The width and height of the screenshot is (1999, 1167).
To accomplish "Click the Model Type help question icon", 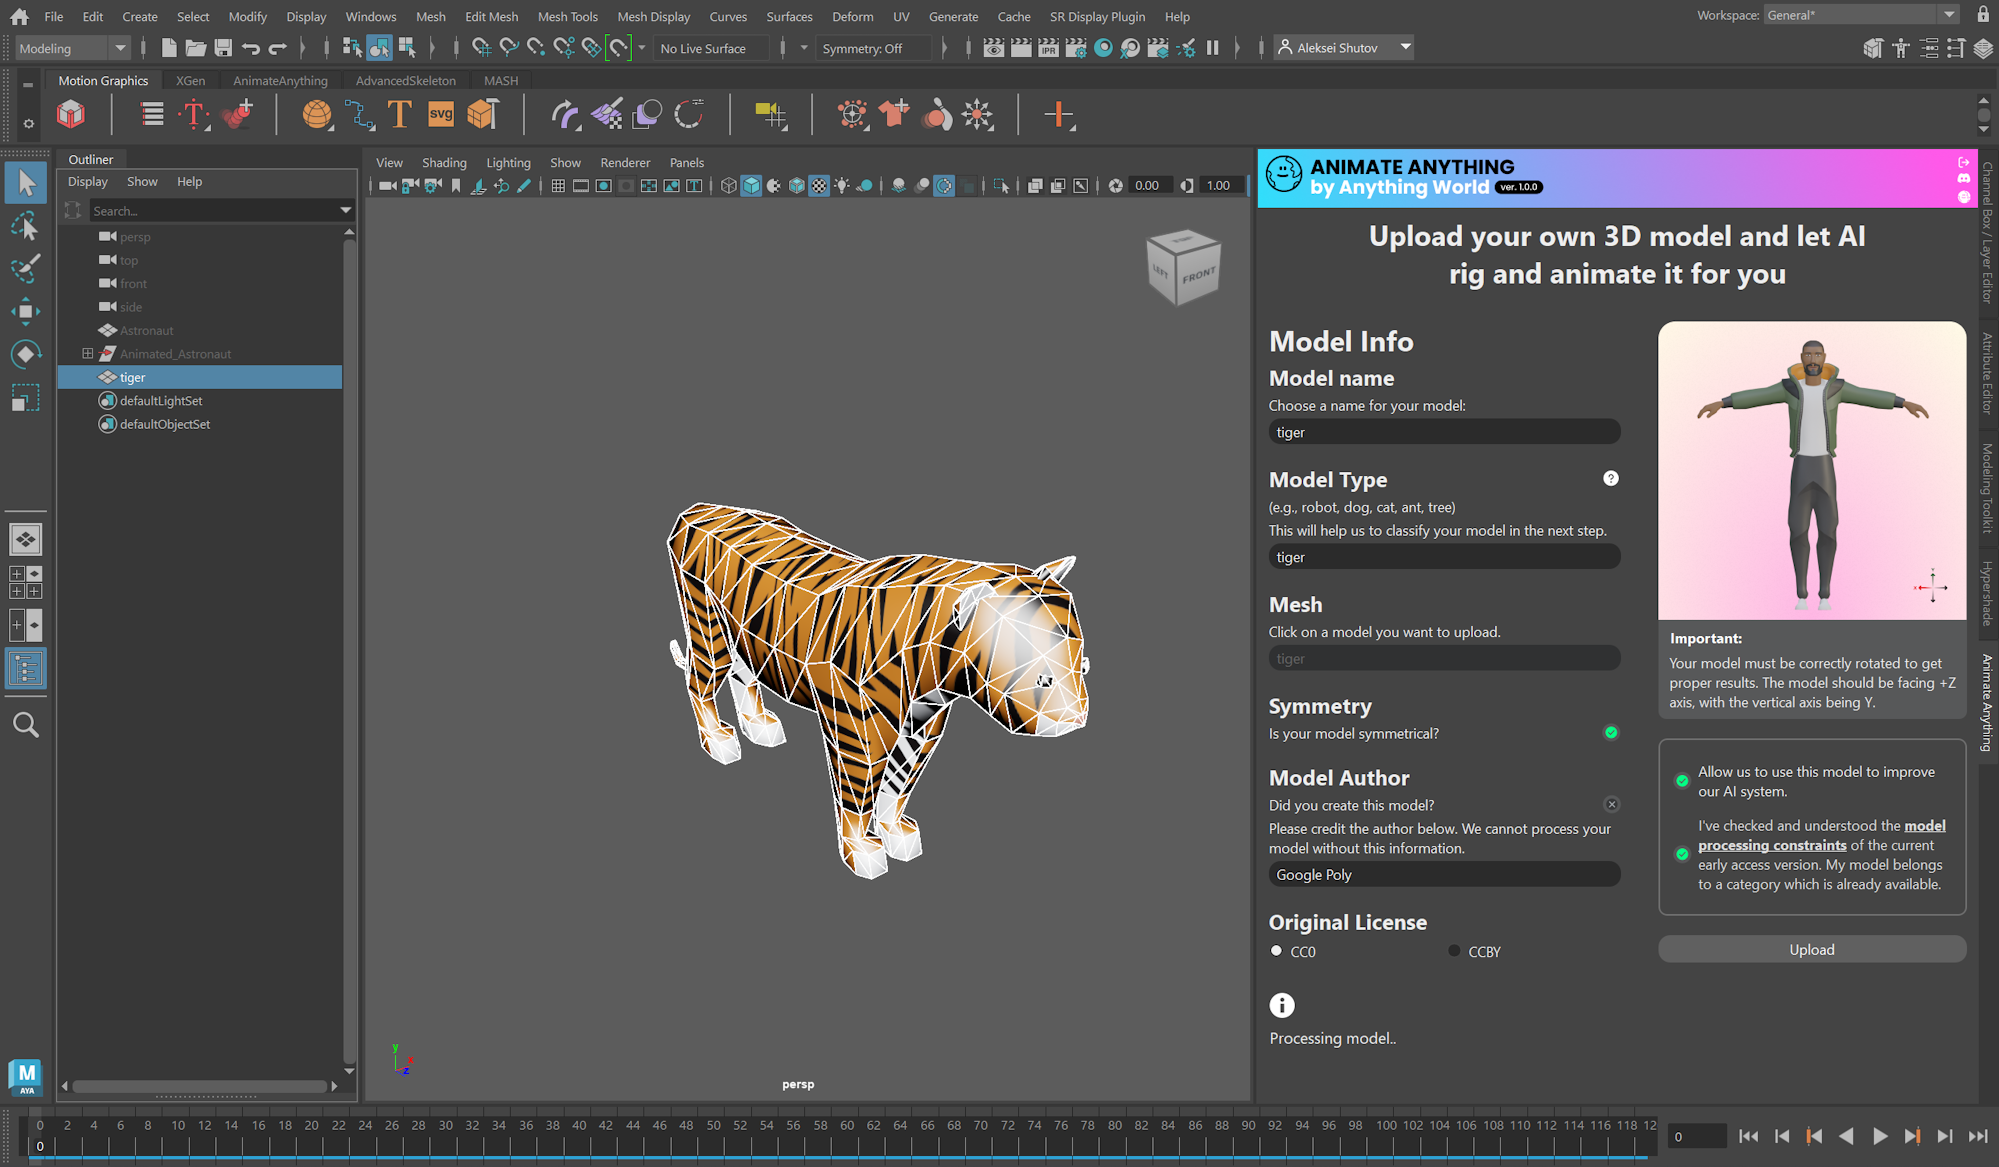I will click(x=1610, y=478).
